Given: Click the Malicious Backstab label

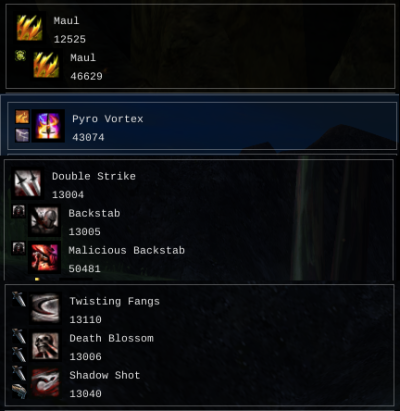Looking at the screenshot, I should click(127, 250).
